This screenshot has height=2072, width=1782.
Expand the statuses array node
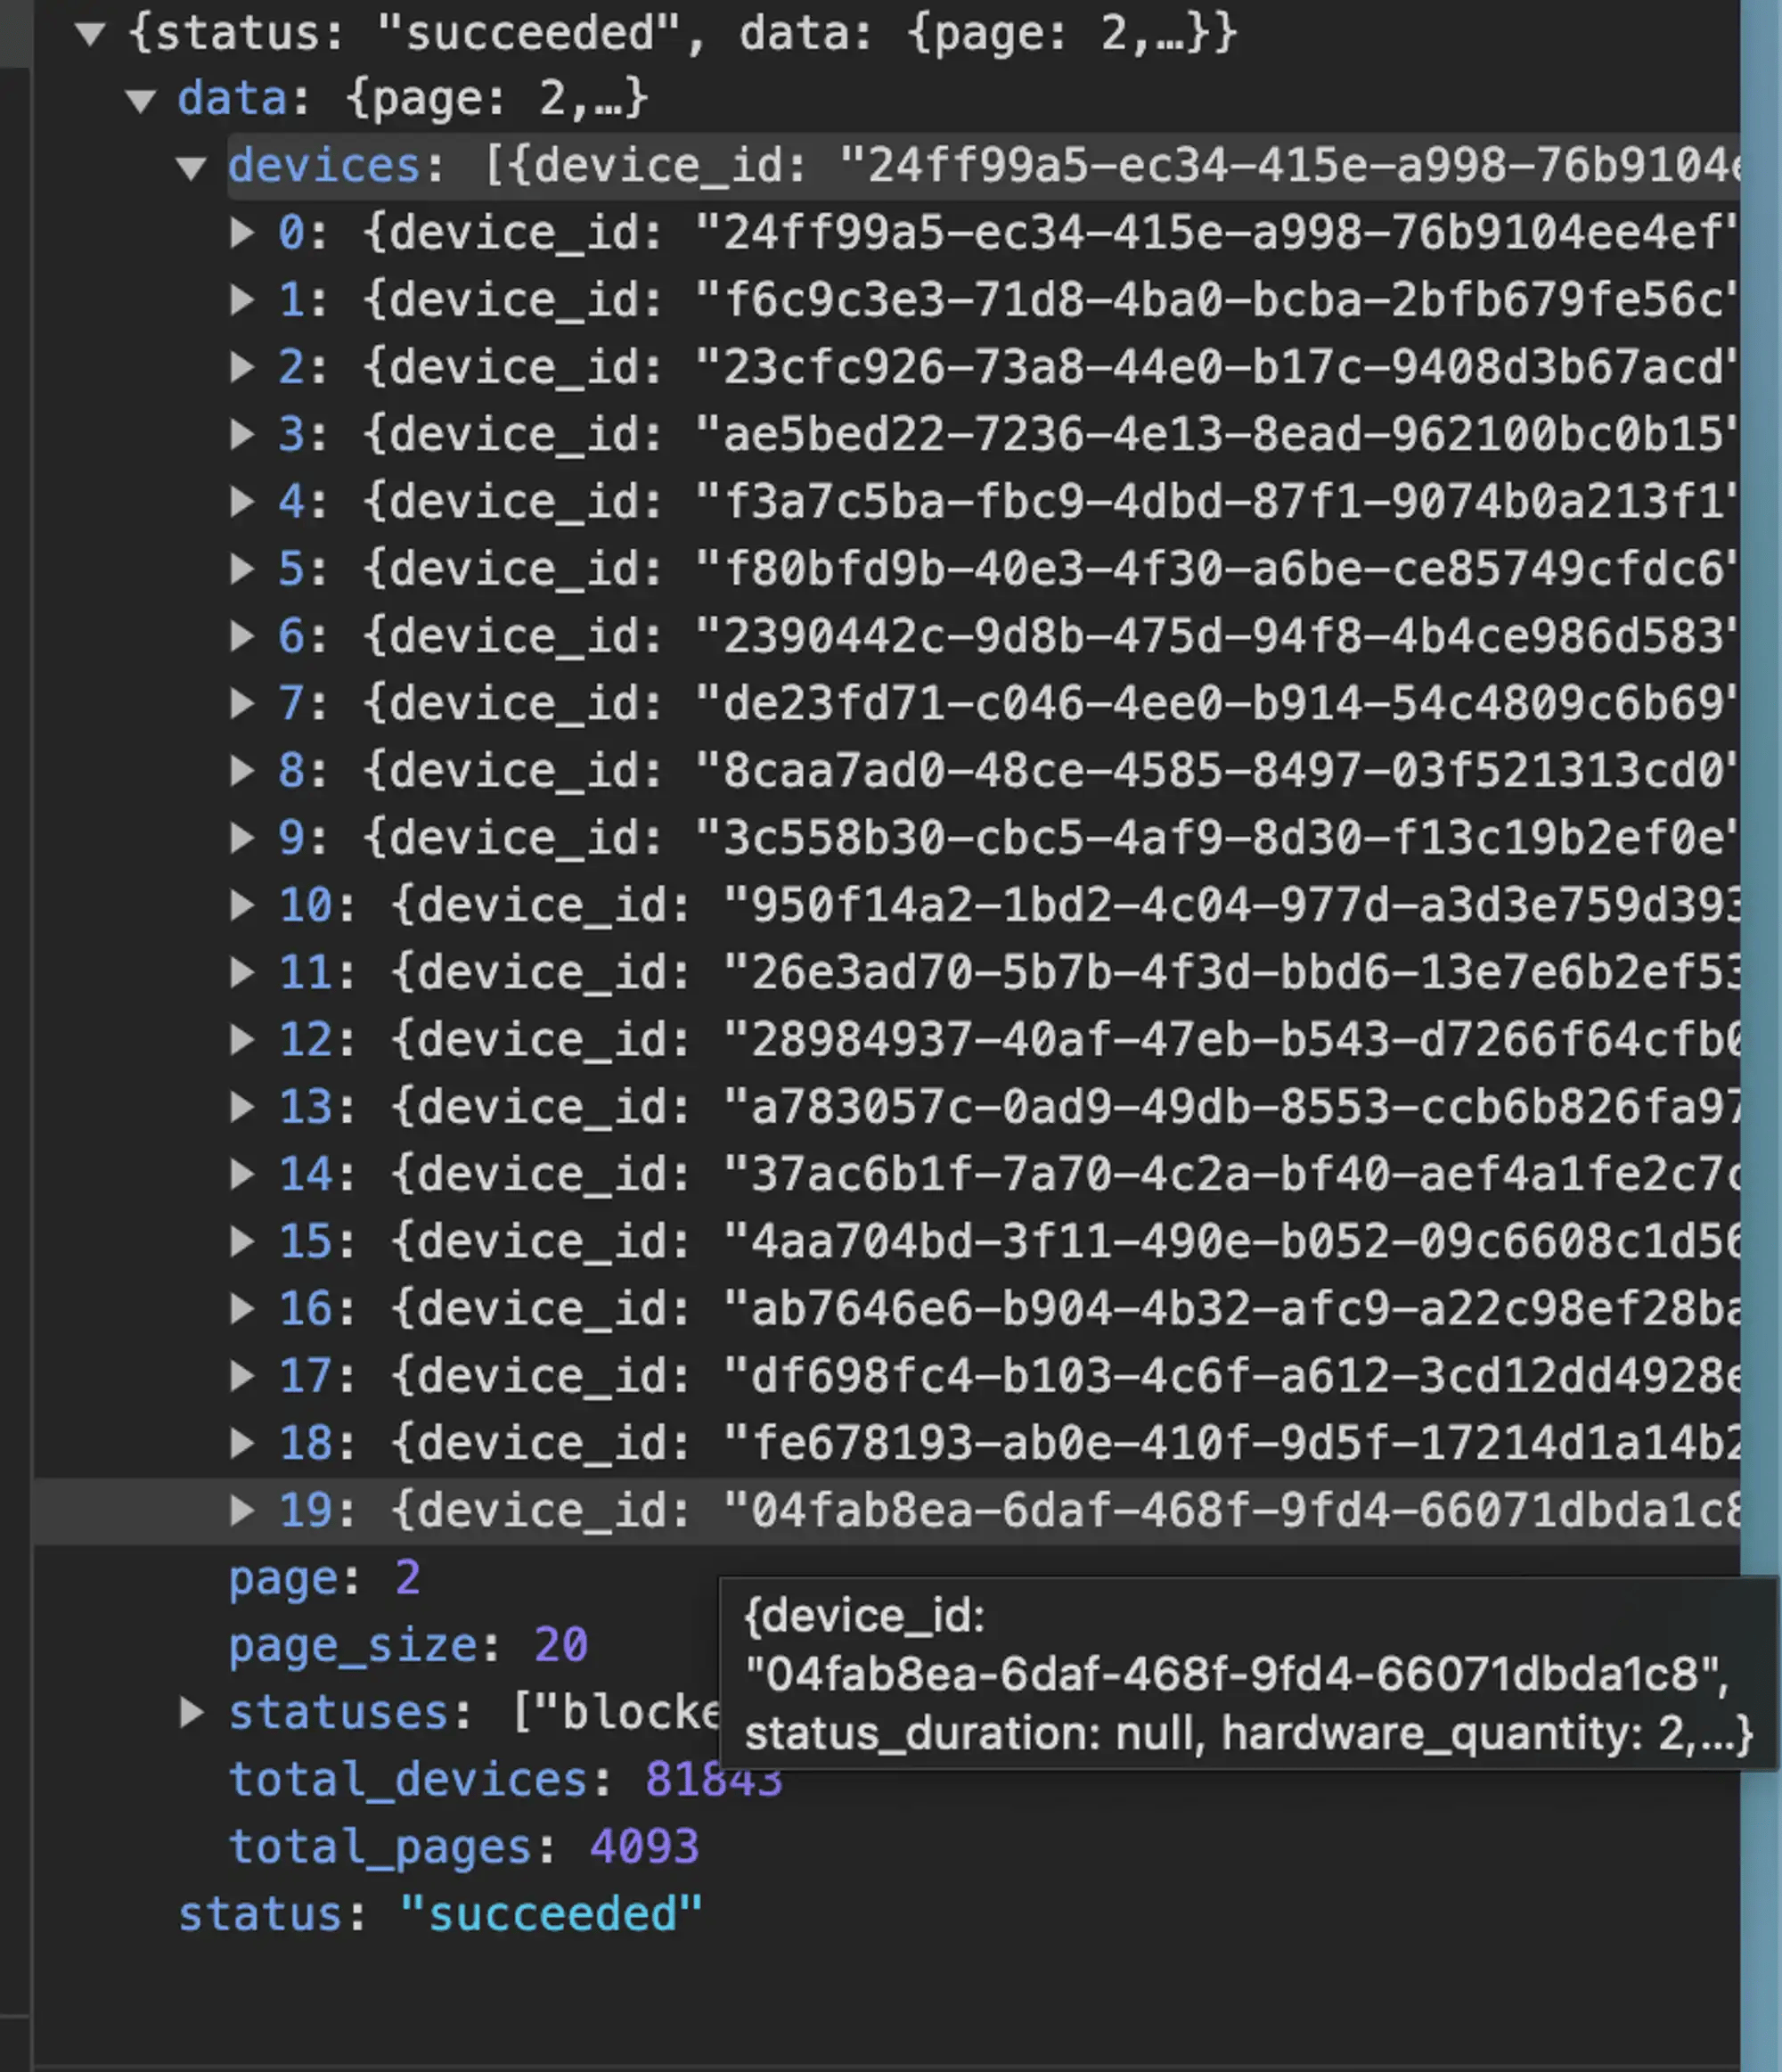192,1712
